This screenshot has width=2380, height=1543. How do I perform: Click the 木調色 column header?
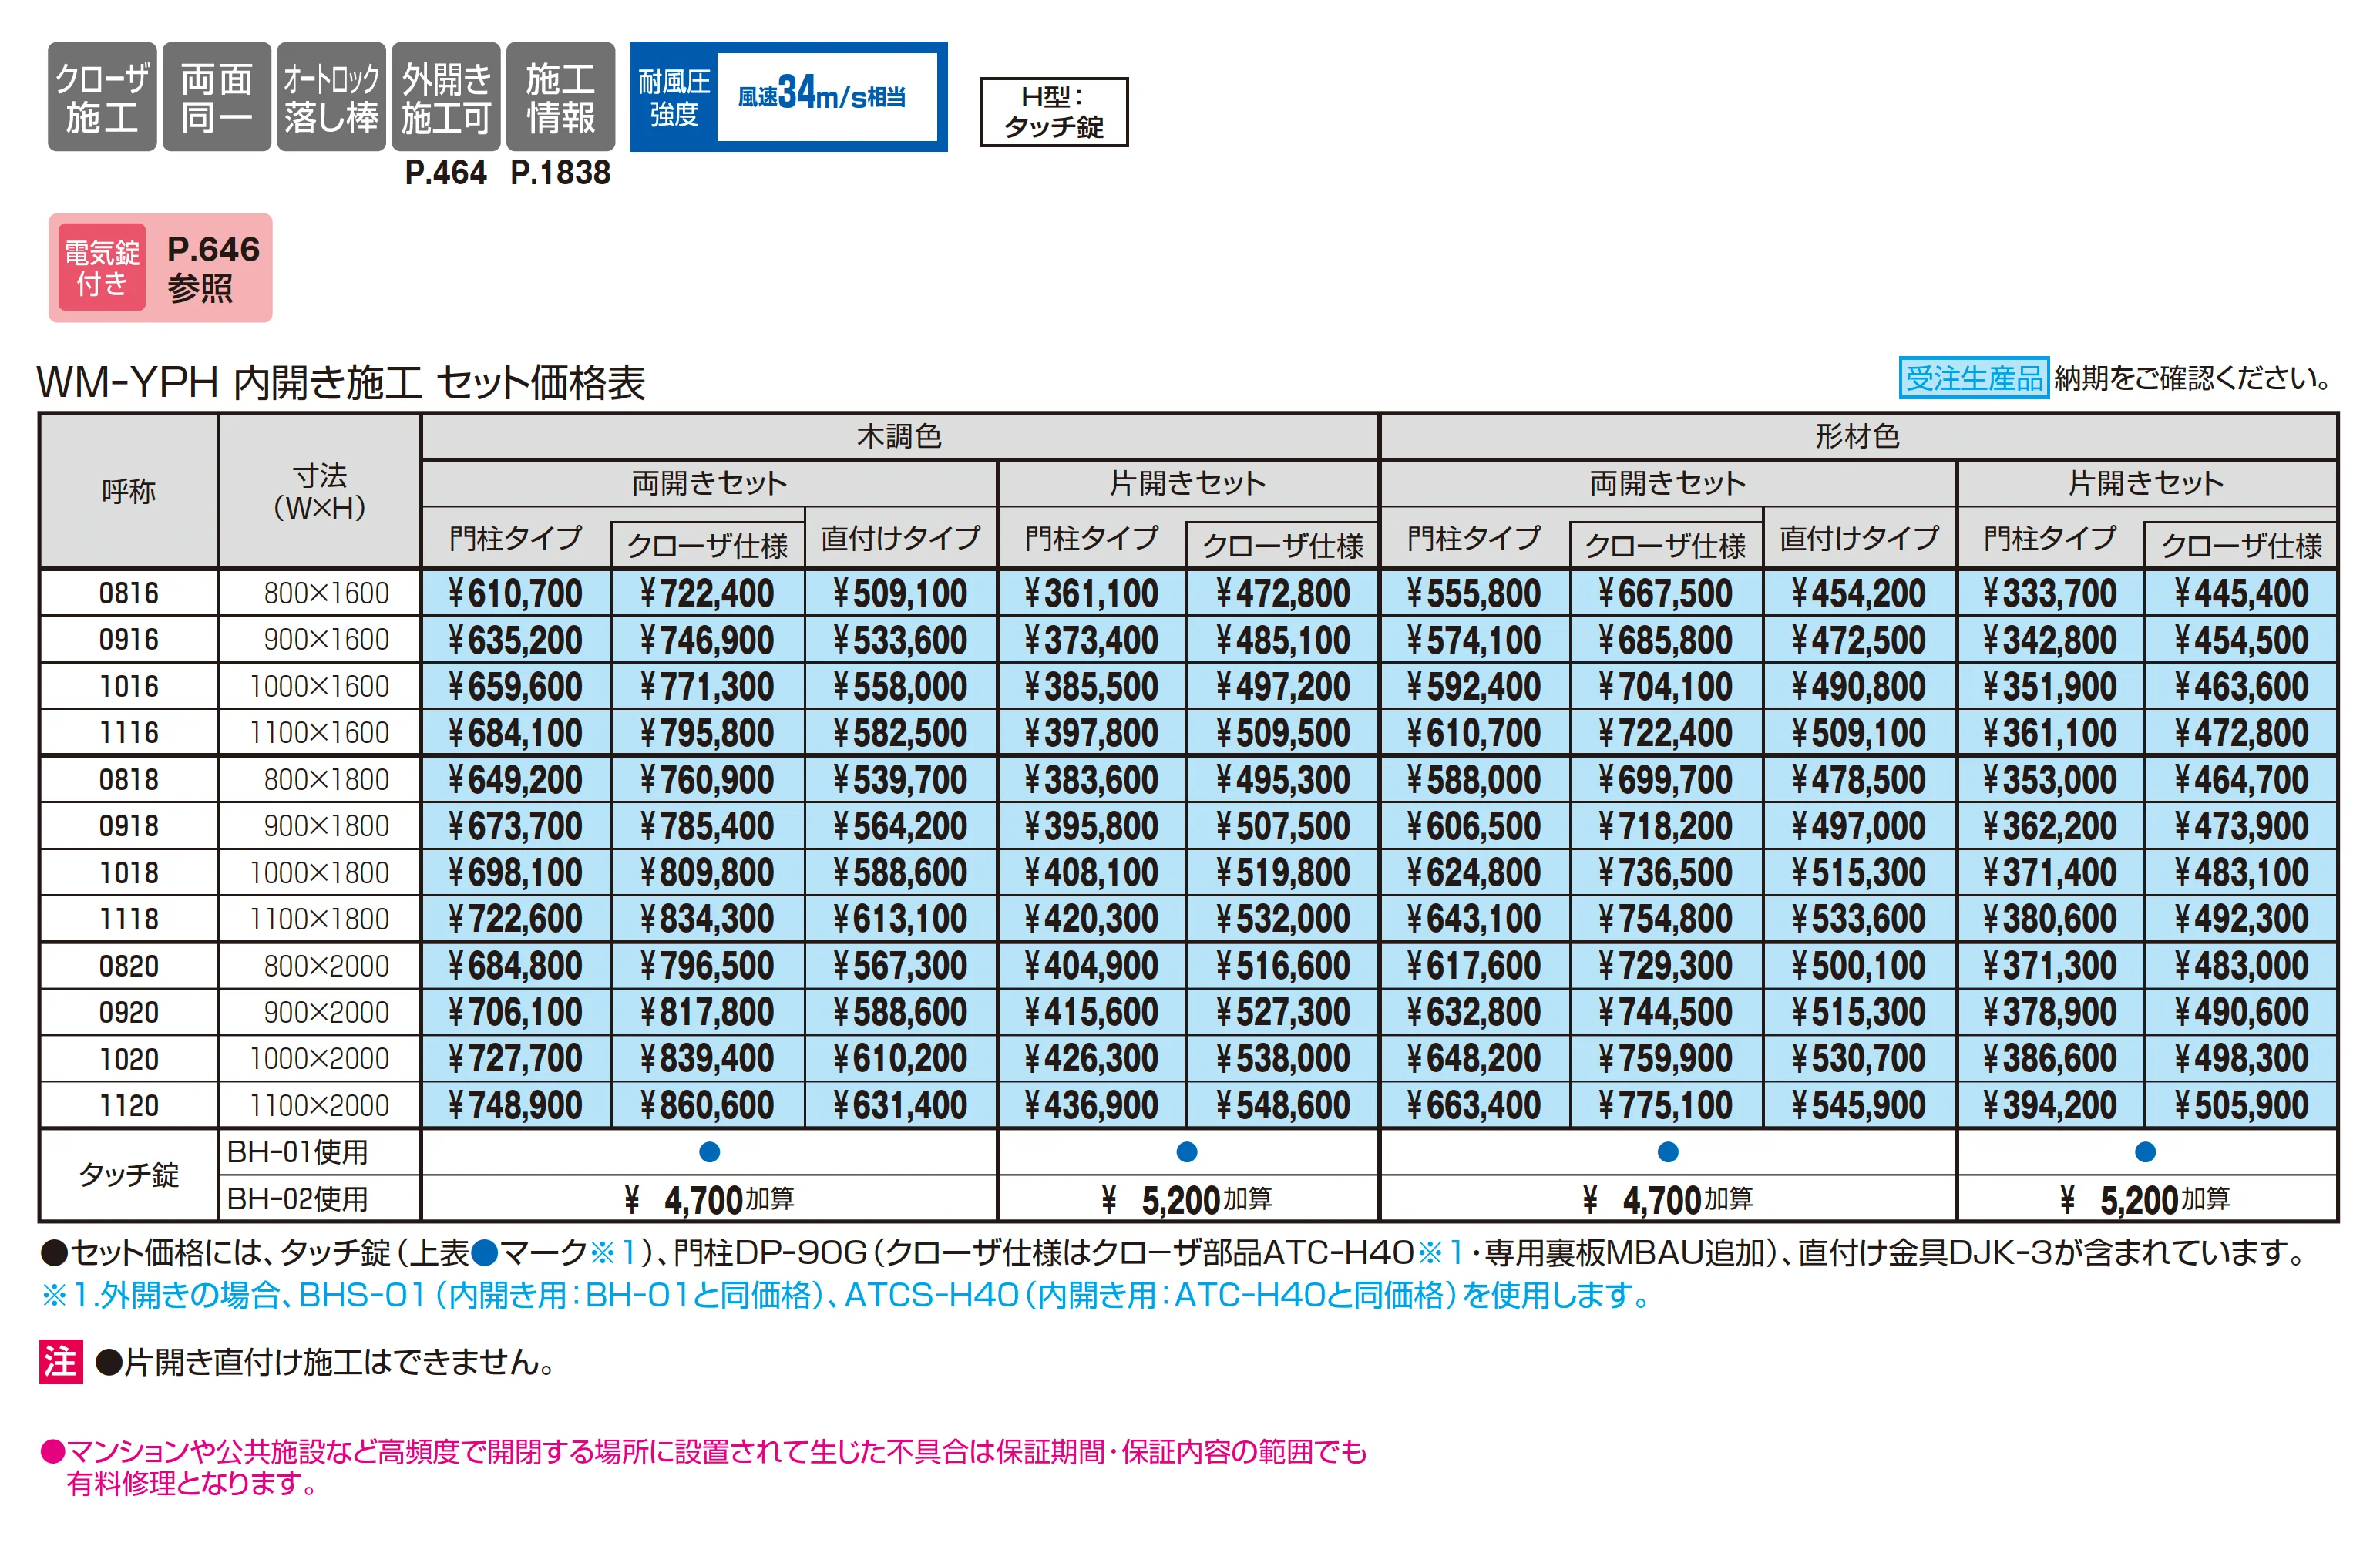[x=899, y=436]
